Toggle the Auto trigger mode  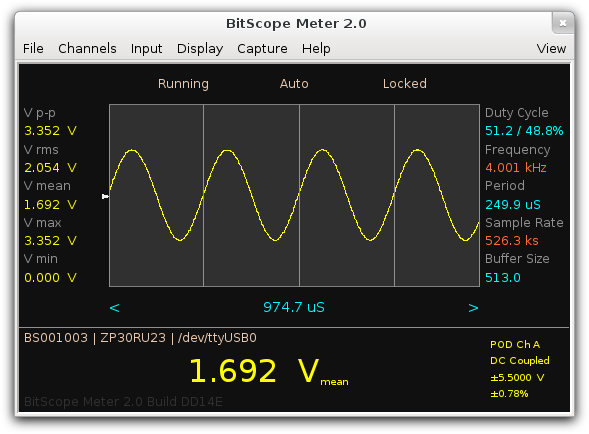coord(294,83)
